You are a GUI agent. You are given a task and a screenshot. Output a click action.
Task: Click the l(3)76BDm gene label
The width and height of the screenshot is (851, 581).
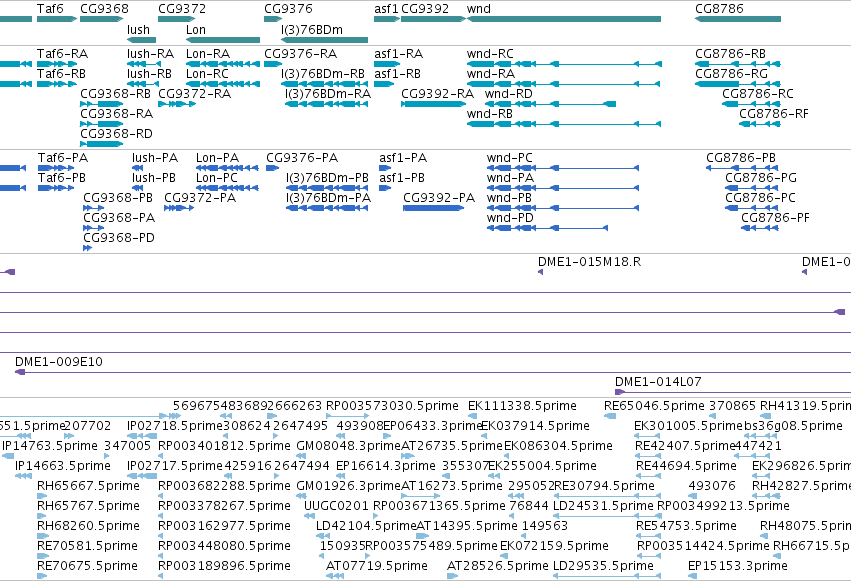(x=312, y=30)
